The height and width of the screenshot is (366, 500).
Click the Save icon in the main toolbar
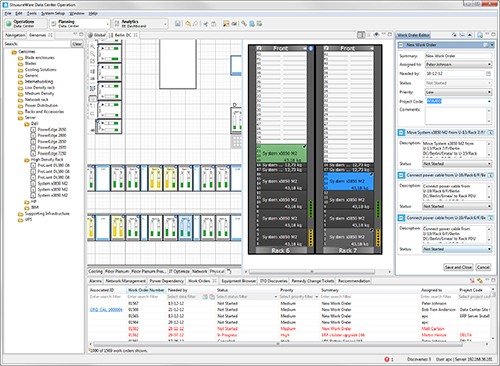178,24
